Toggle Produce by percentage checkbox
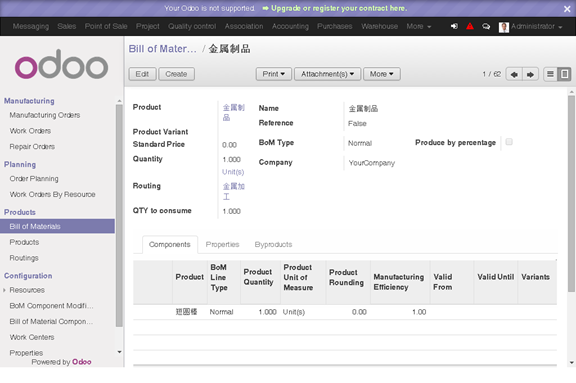576x383 pixels. [509, 142]
